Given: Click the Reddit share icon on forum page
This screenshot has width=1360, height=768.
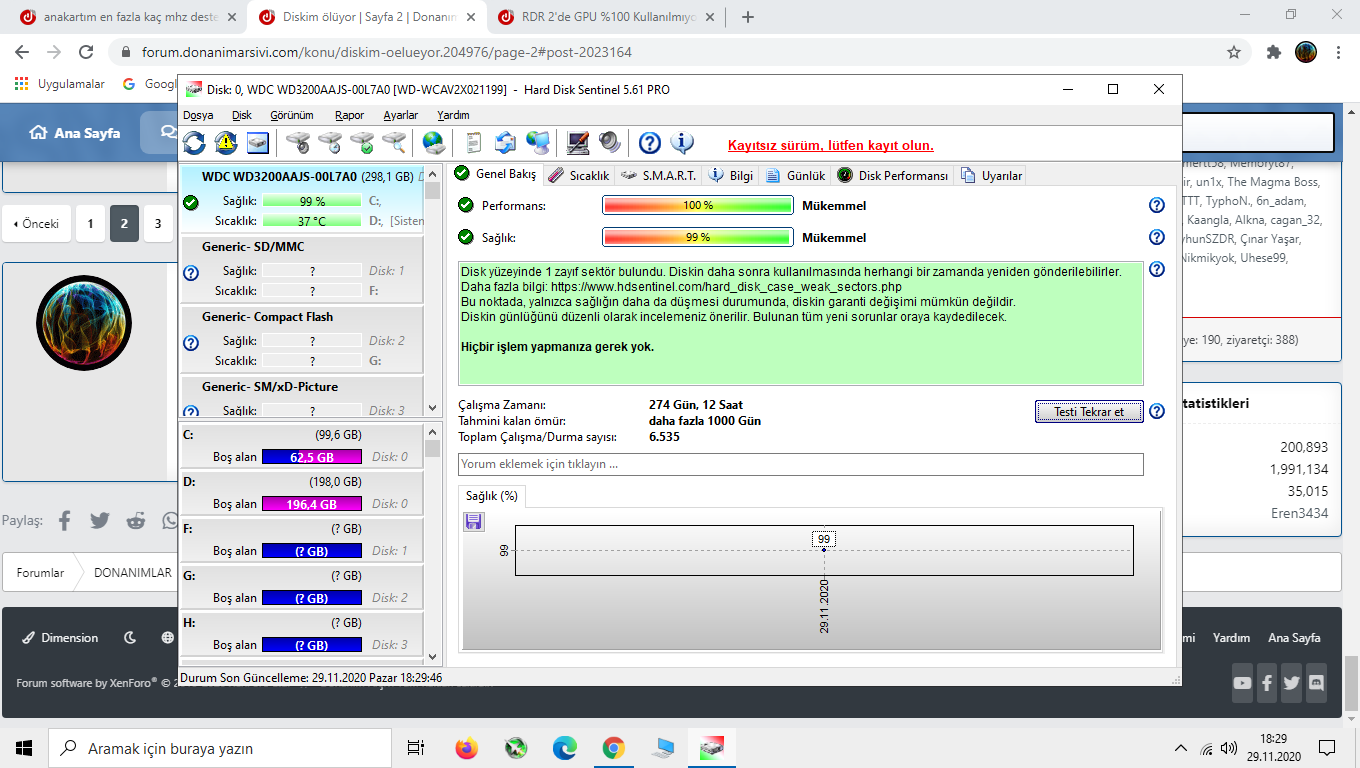Looking at the screenshot, I should [136, 520].
